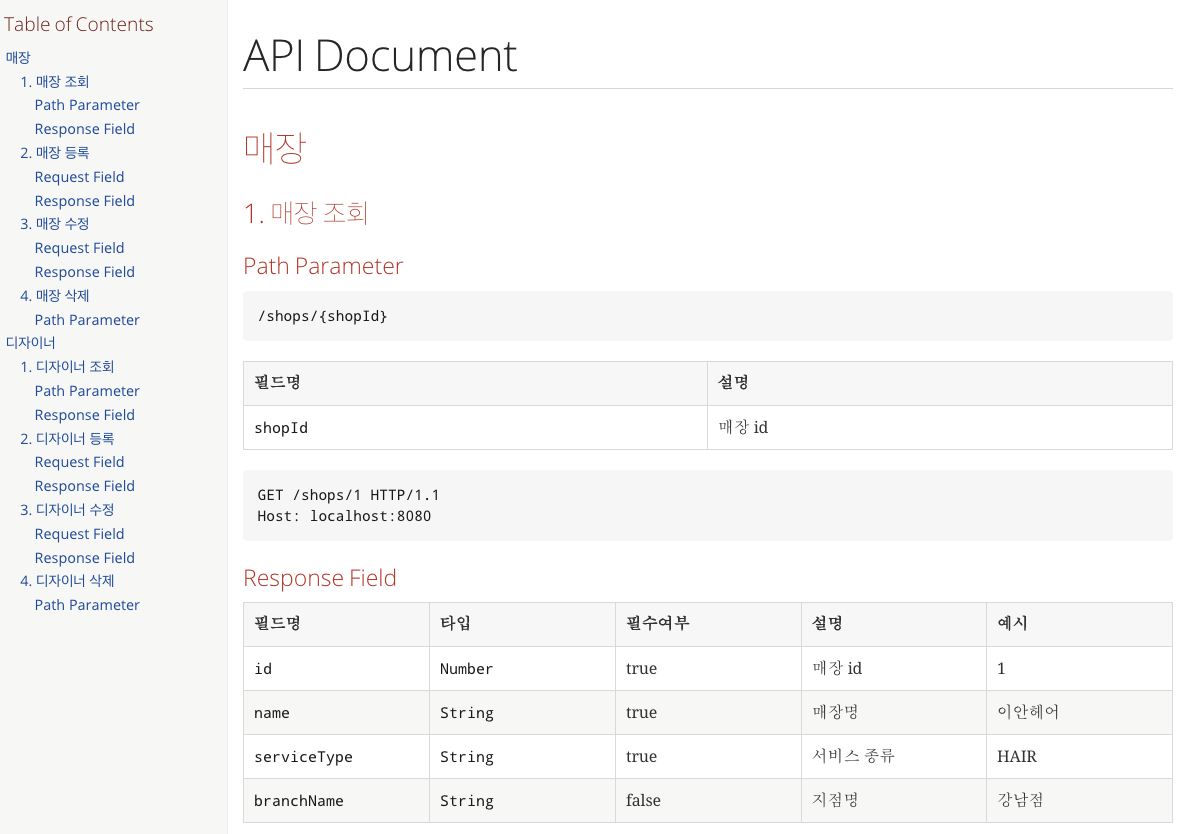
Task: Open Response Field link under 1. 디자이너 조회
Action: pyautogui.click(x=85, y=415)
